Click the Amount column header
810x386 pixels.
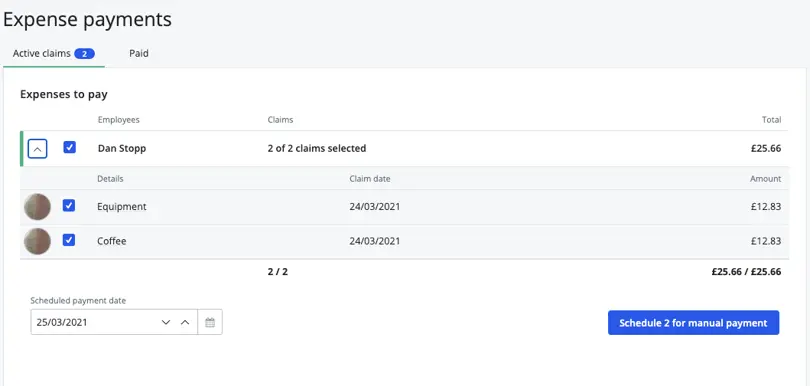click(x=766, y=179)
